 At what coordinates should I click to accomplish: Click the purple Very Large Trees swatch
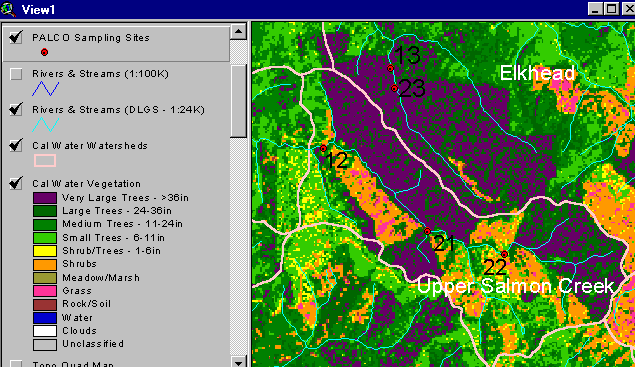point(45,198)
